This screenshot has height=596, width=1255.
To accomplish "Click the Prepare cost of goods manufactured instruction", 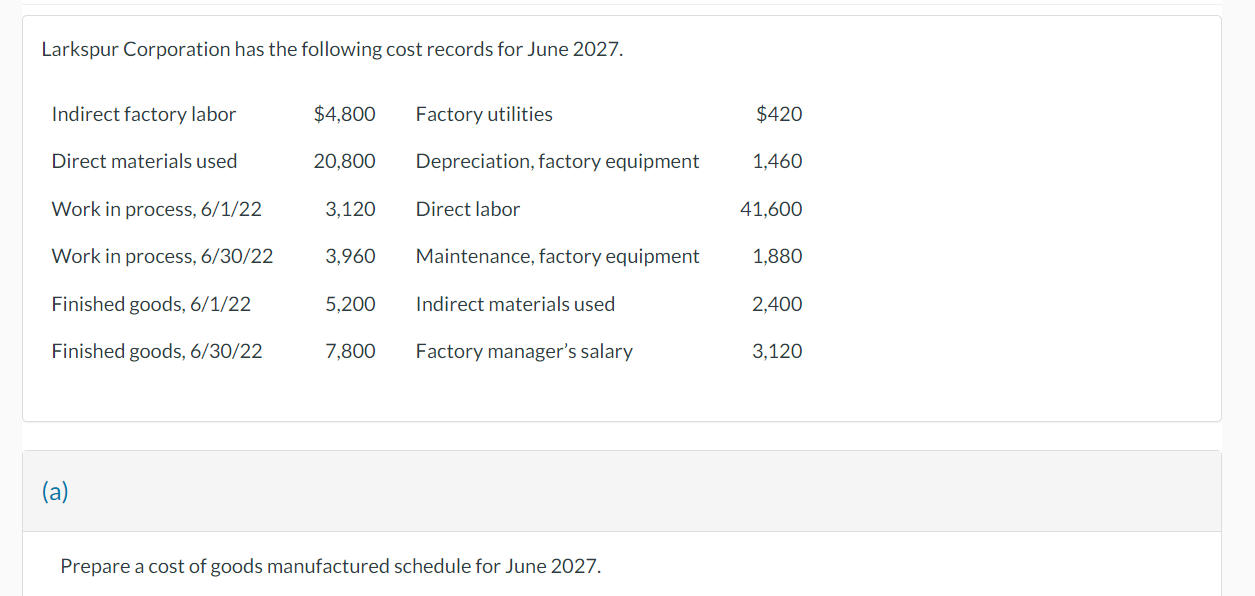I will pos(331,566).
